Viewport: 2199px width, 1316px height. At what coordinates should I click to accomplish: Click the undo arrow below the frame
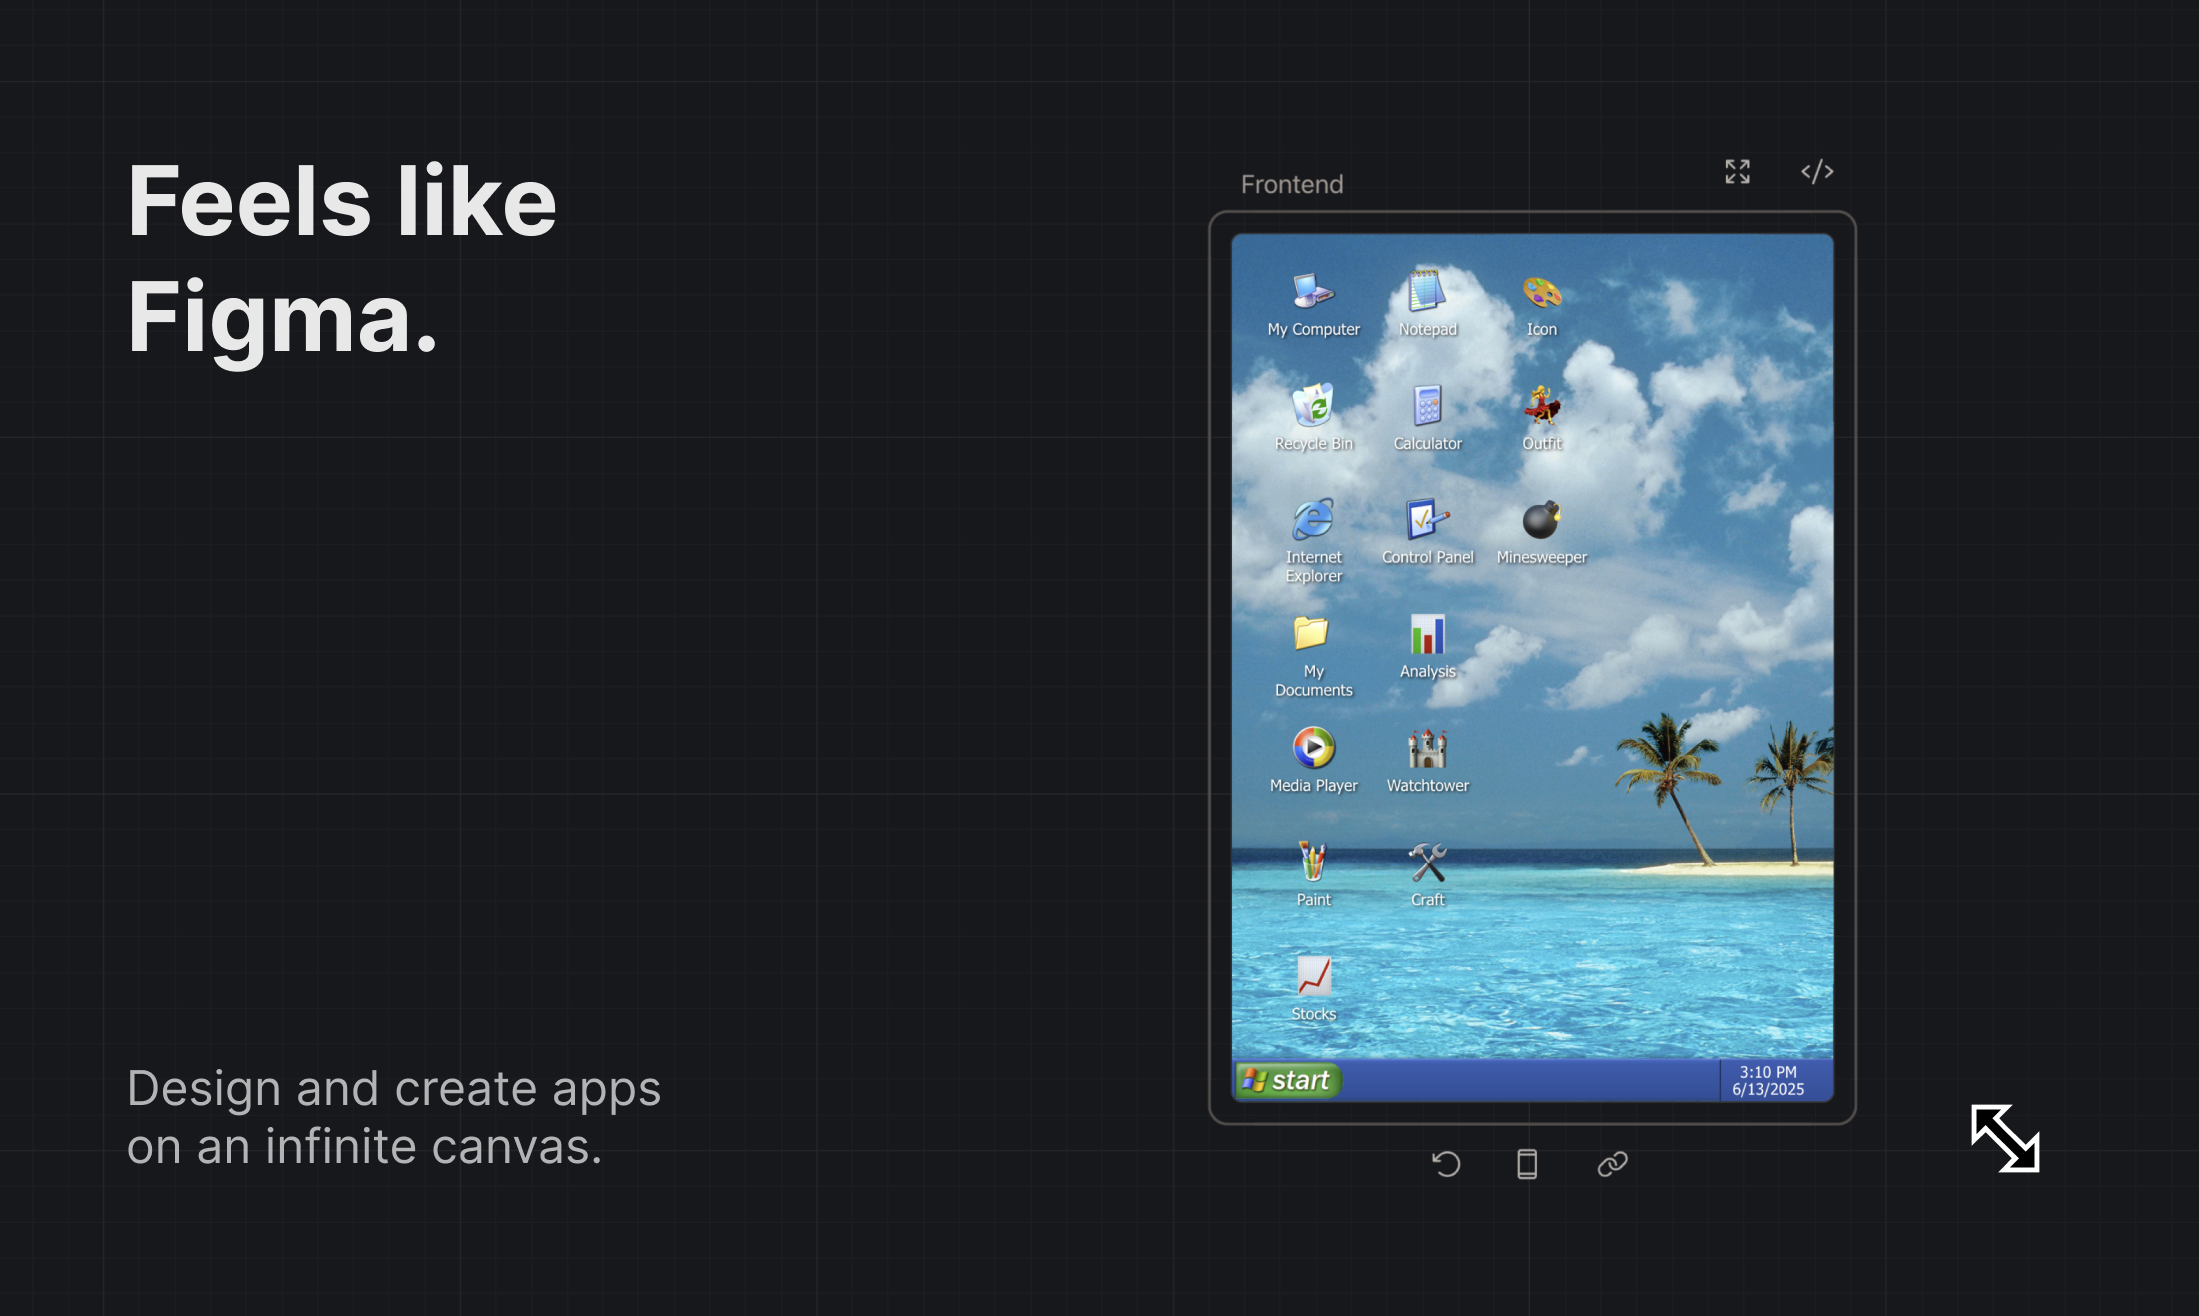click(1447, 1163)
